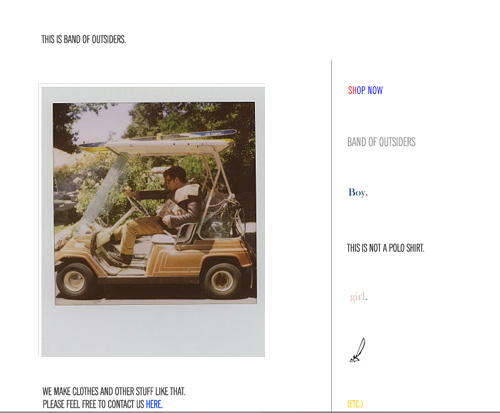Screen dimensions: 500x413
Task: Click the blank bottom border of the Polaroid
Action: (x=153, y=330)
